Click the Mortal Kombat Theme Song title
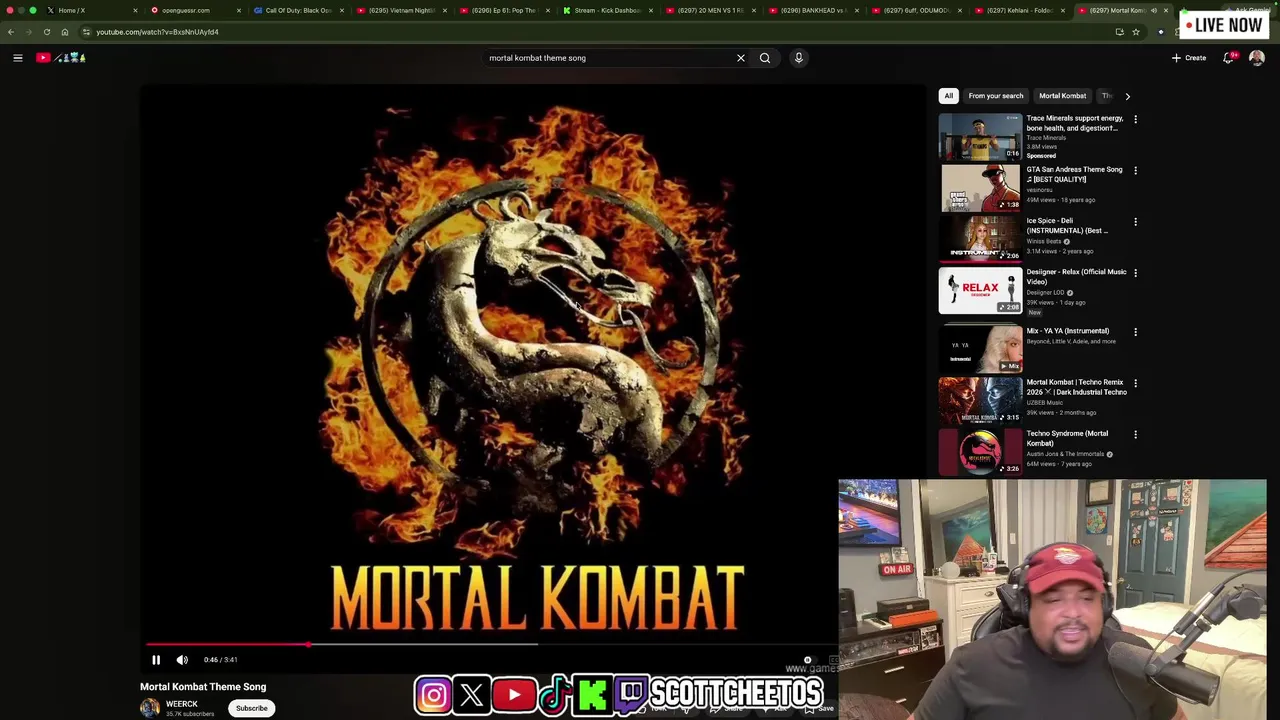Screen dimensions: 1280x720 click(203, 687)
